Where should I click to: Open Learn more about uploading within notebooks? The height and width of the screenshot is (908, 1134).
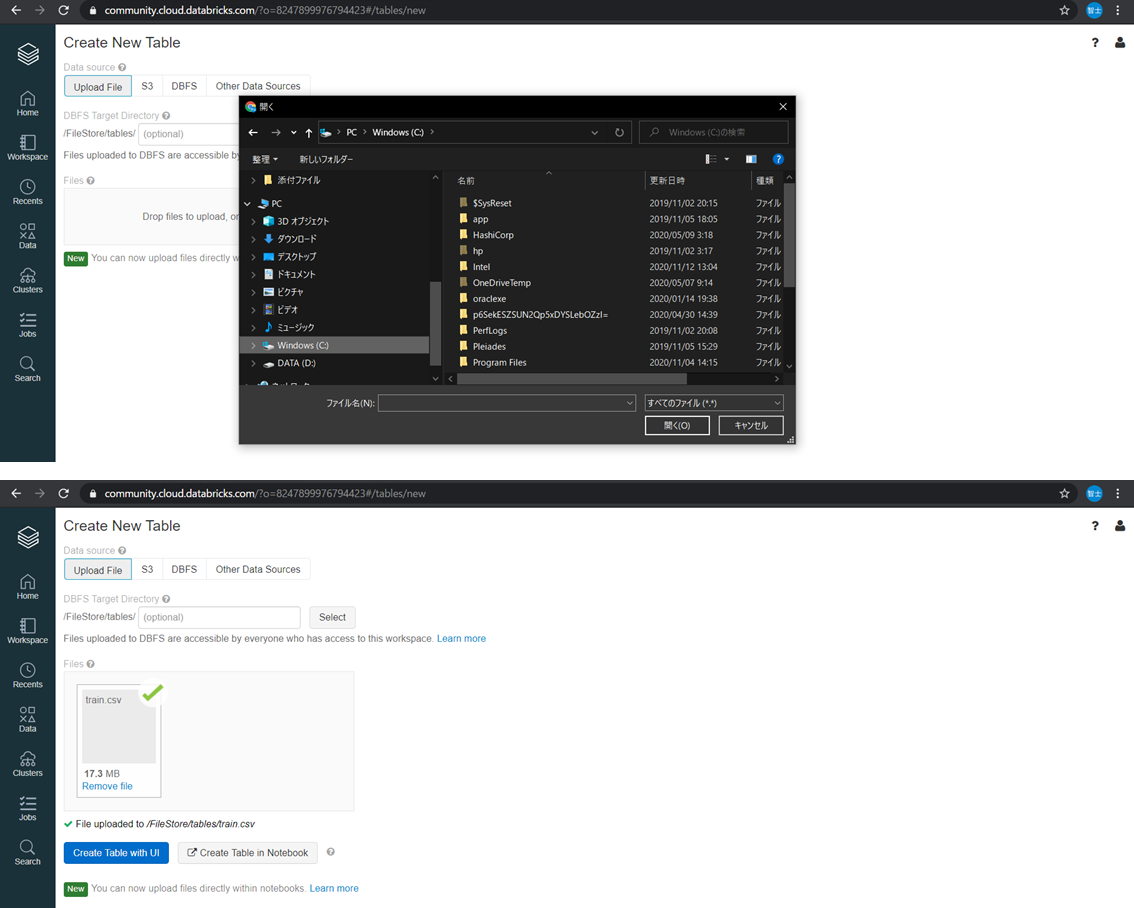tap(334, 888)
